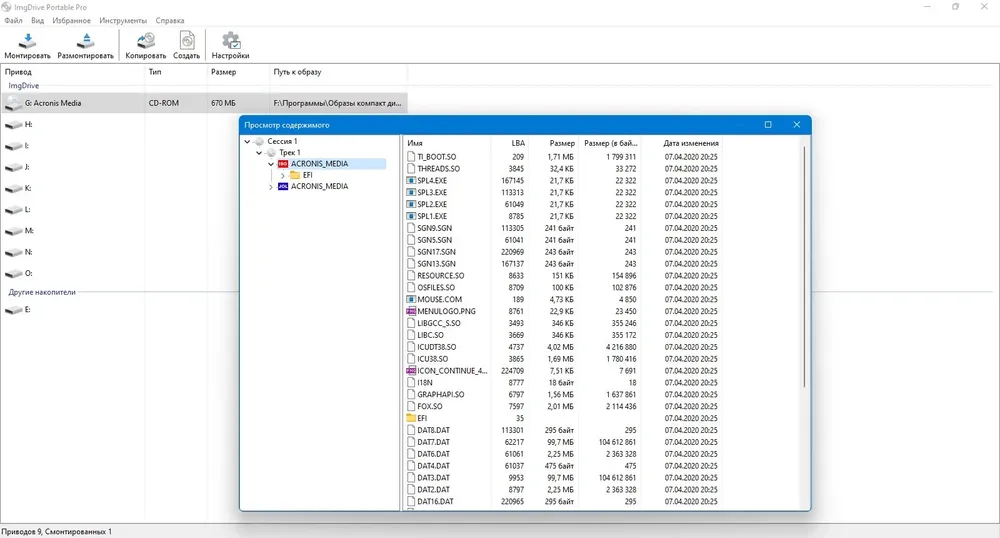Select the G: Acronis Media drive icon

point(13,103)
